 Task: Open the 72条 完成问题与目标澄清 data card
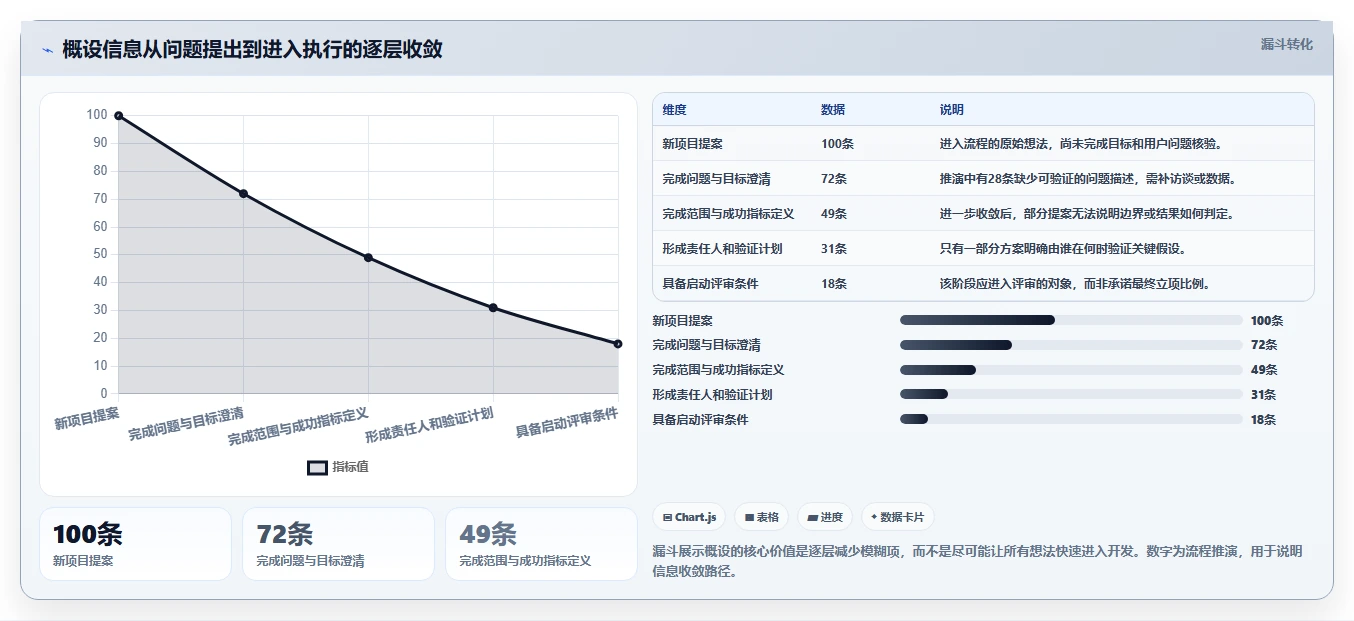point(338,544)
